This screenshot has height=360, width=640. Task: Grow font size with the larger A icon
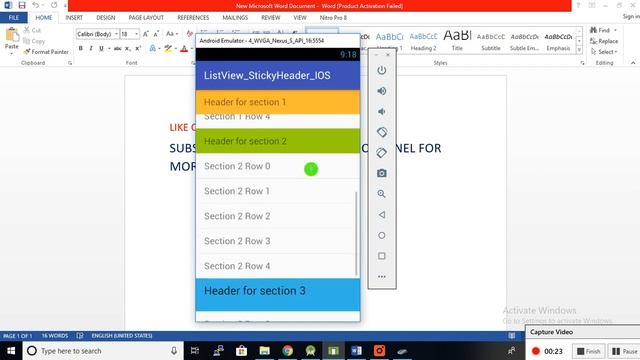point(146,34)
